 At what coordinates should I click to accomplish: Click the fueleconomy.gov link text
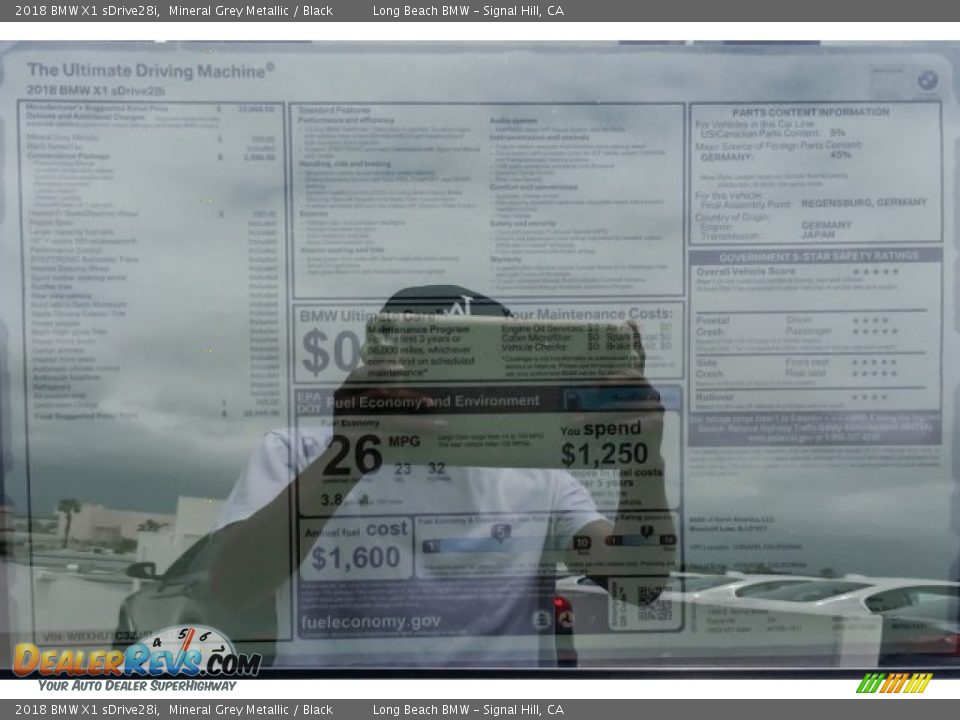(370, 621)
